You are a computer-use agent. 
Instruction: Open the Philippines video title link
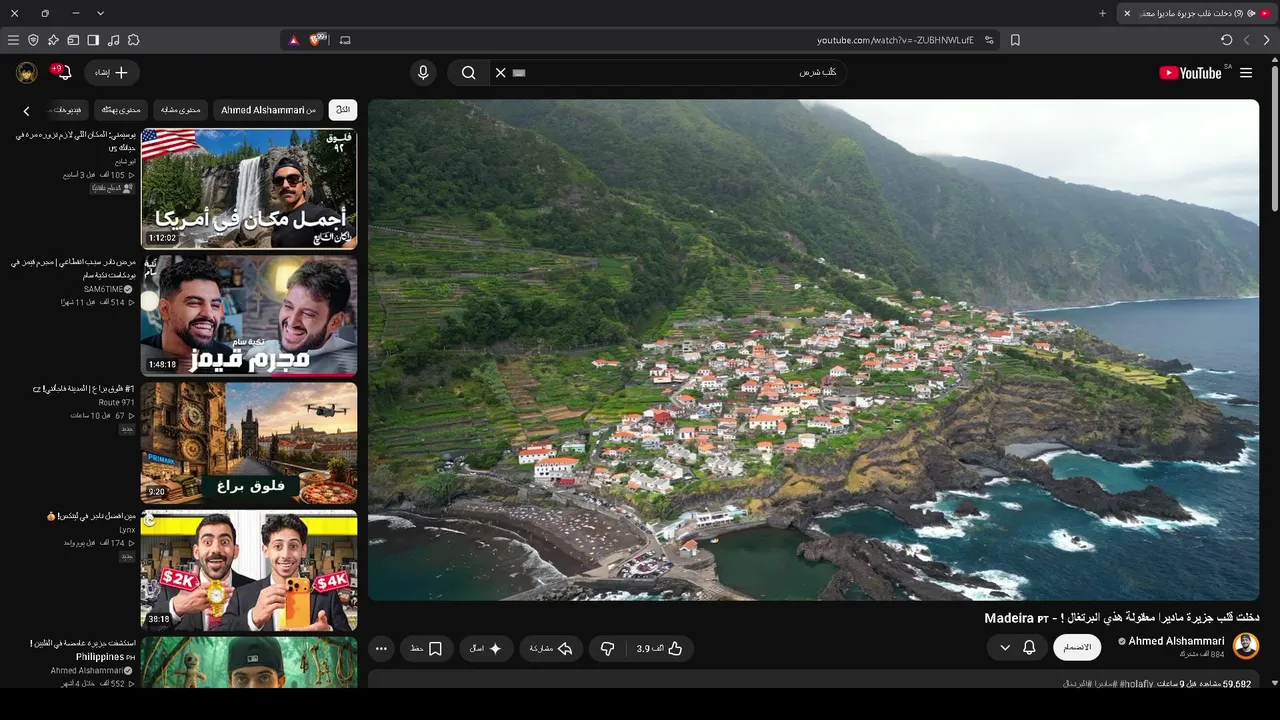[x=83, y=650]
